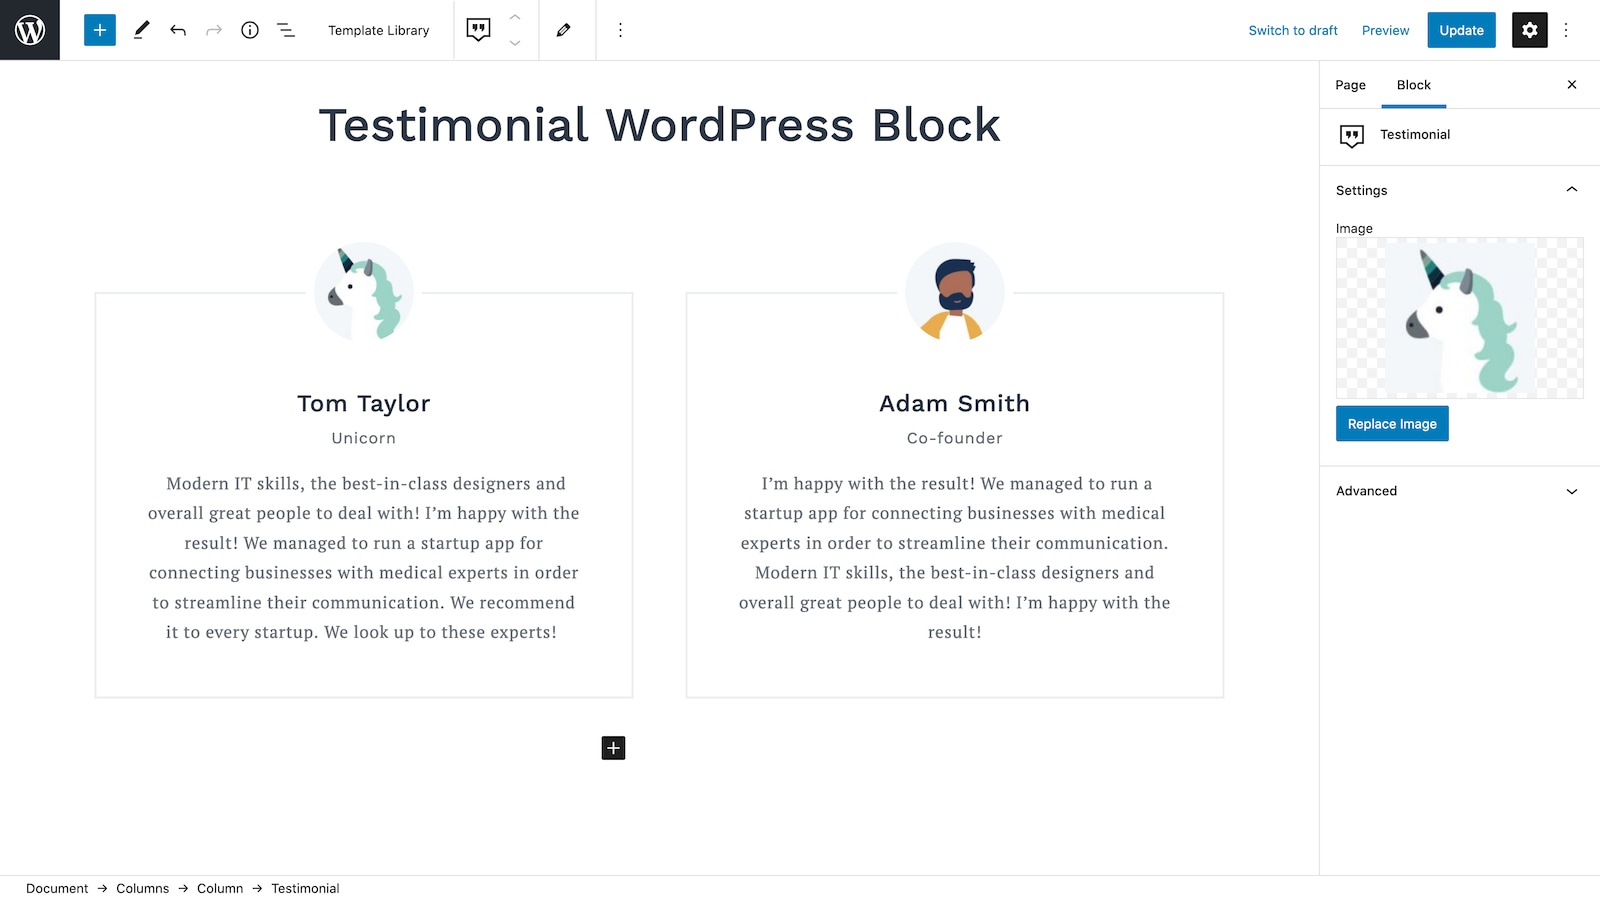Select the Block tab in sidebar
The height and width of the screenshot is (900, 1600).
coord(1414,85)
